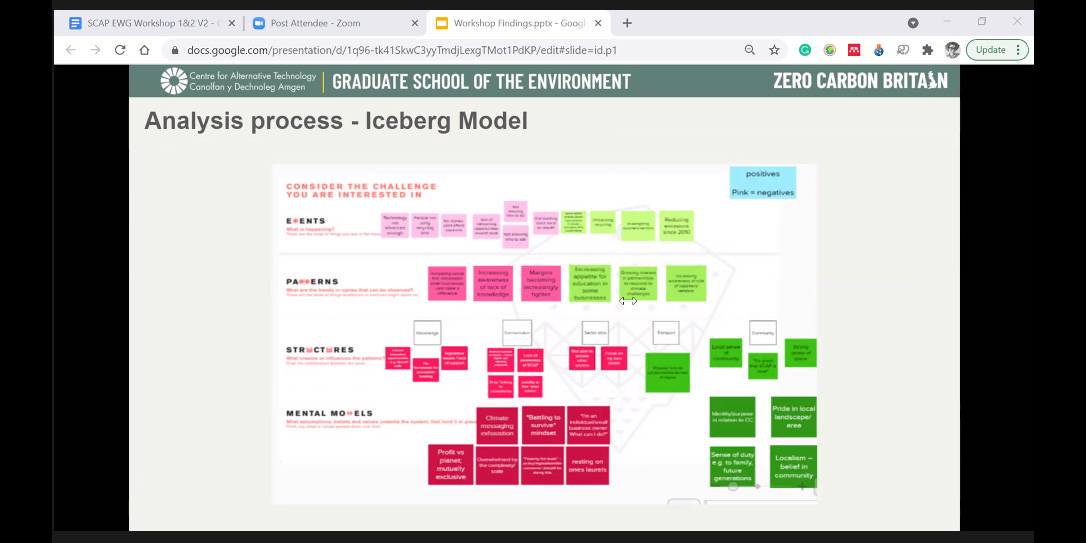1086x543 pixels.
Task: Click the browser forward arrow
Action: click(95, 50)
